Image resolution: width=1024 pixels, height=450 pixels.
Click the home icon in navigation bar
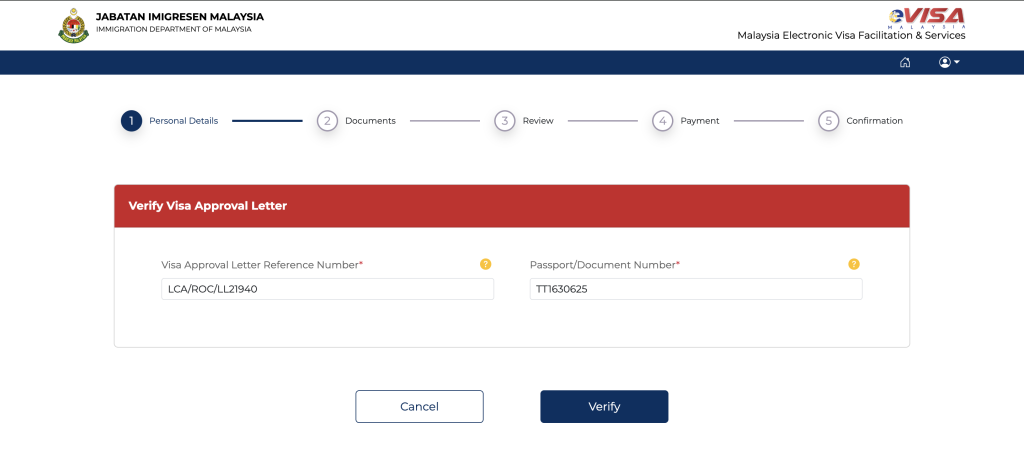click(905, 62)
